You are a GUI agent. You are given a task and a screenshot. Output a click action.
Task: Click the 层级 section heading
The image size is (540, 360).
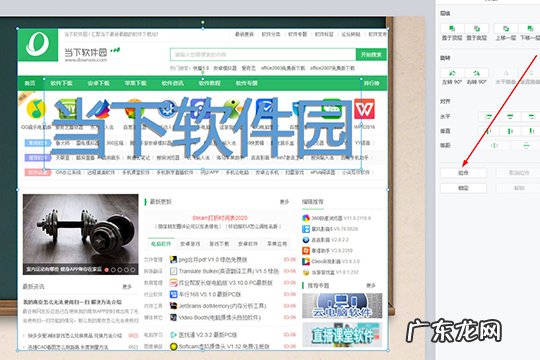445,13
